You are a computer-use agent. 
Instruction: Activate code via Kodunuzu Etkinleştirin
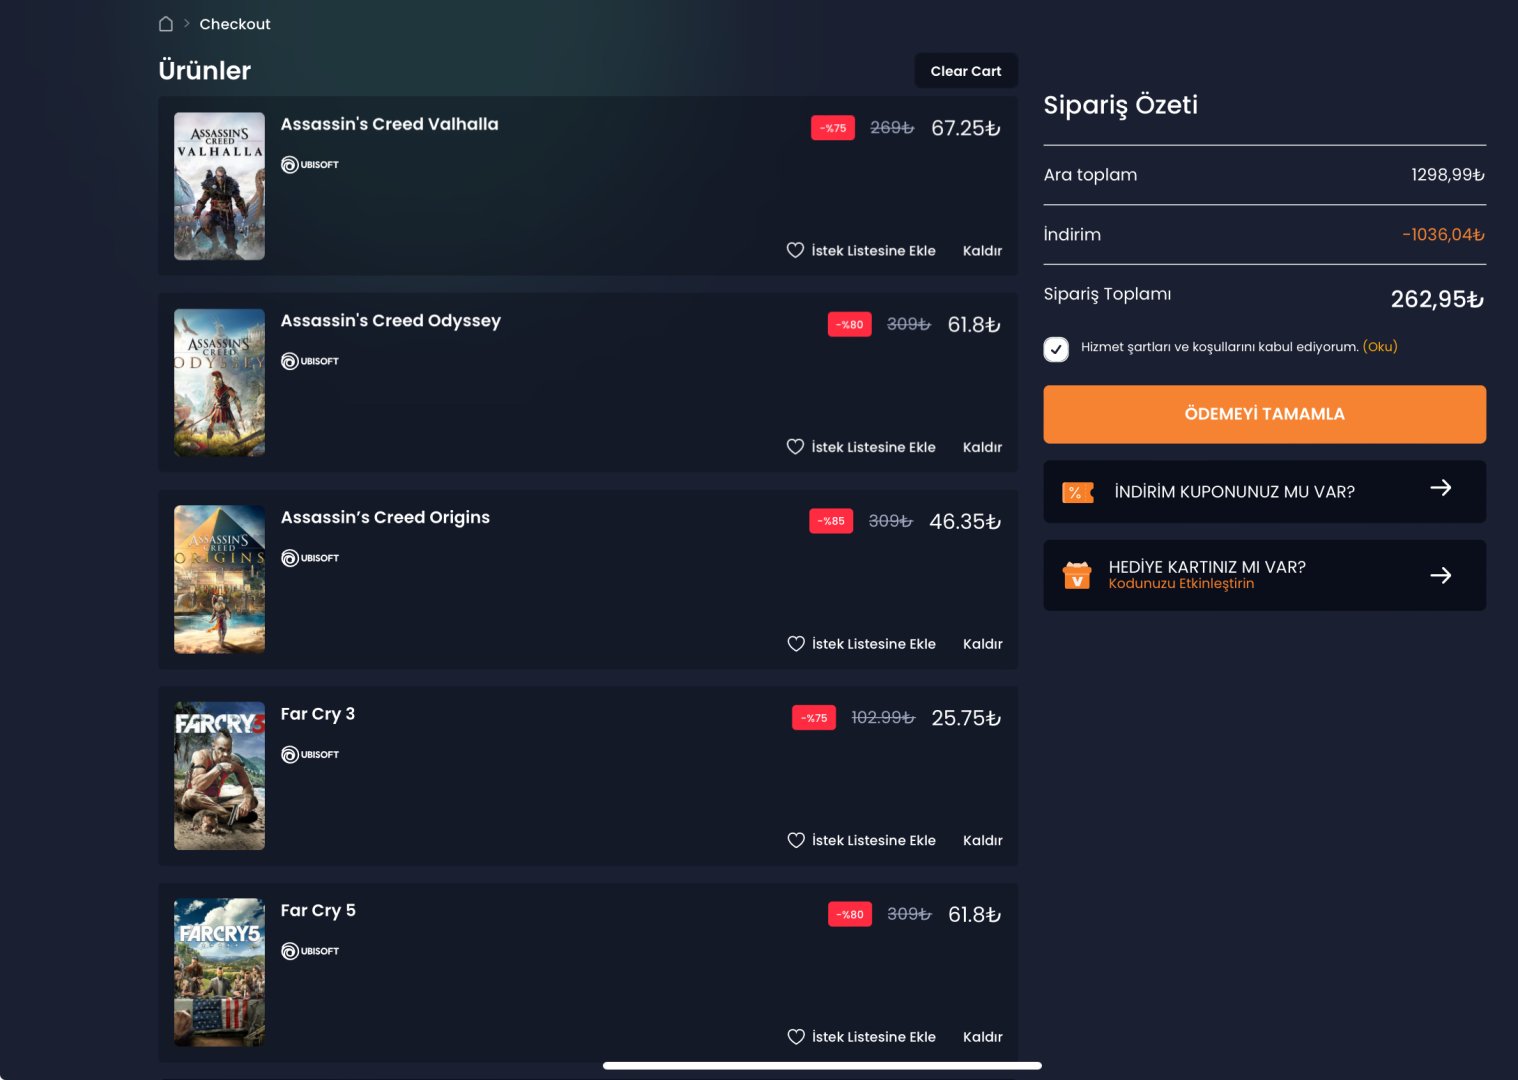click(x=1181, y=584)
